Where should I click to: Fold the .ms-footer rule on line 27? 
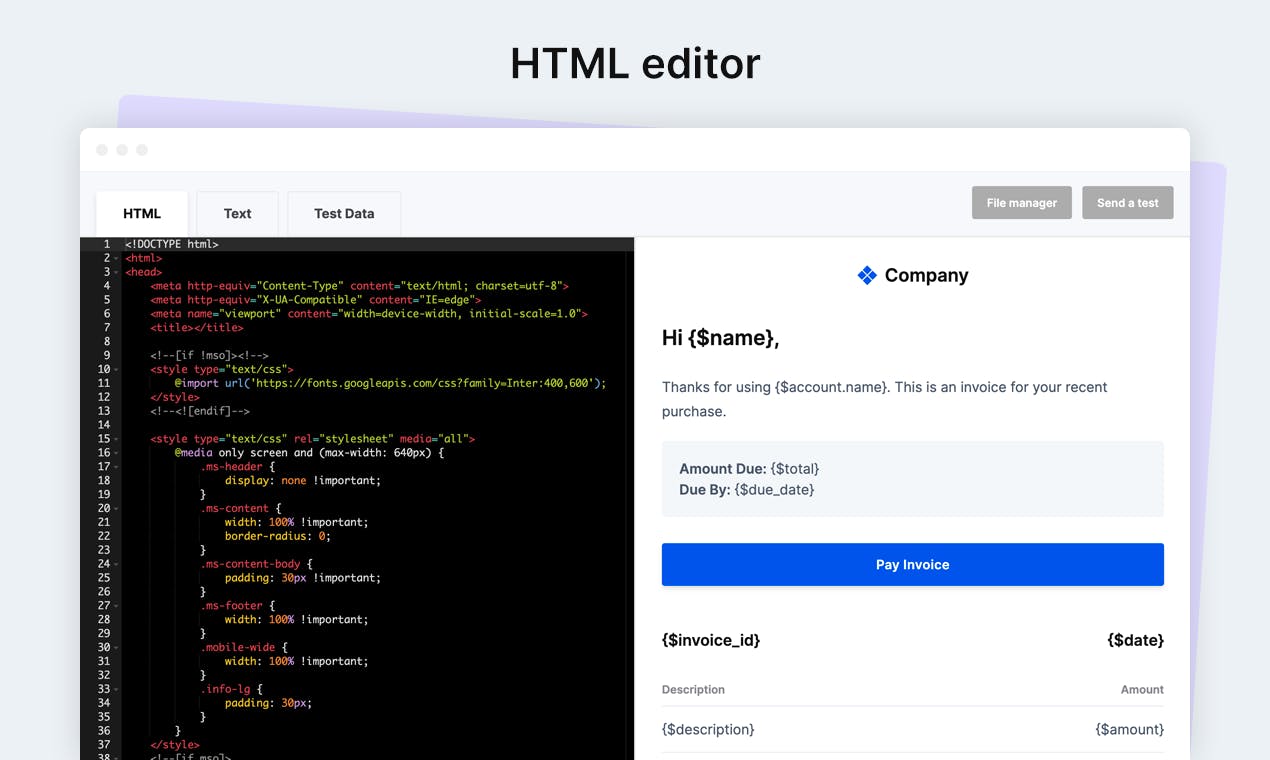tap(116, 606)
